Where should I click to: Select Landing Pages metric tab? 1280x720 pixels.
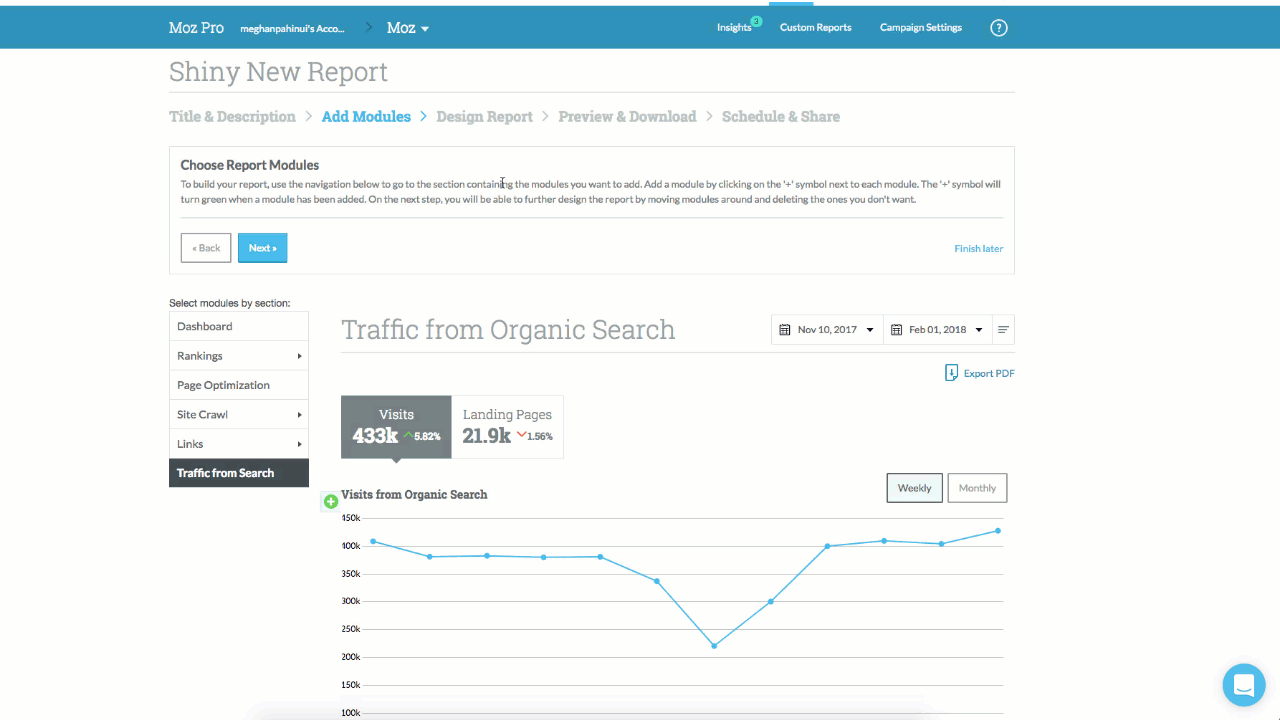click(x=507, y=427)
